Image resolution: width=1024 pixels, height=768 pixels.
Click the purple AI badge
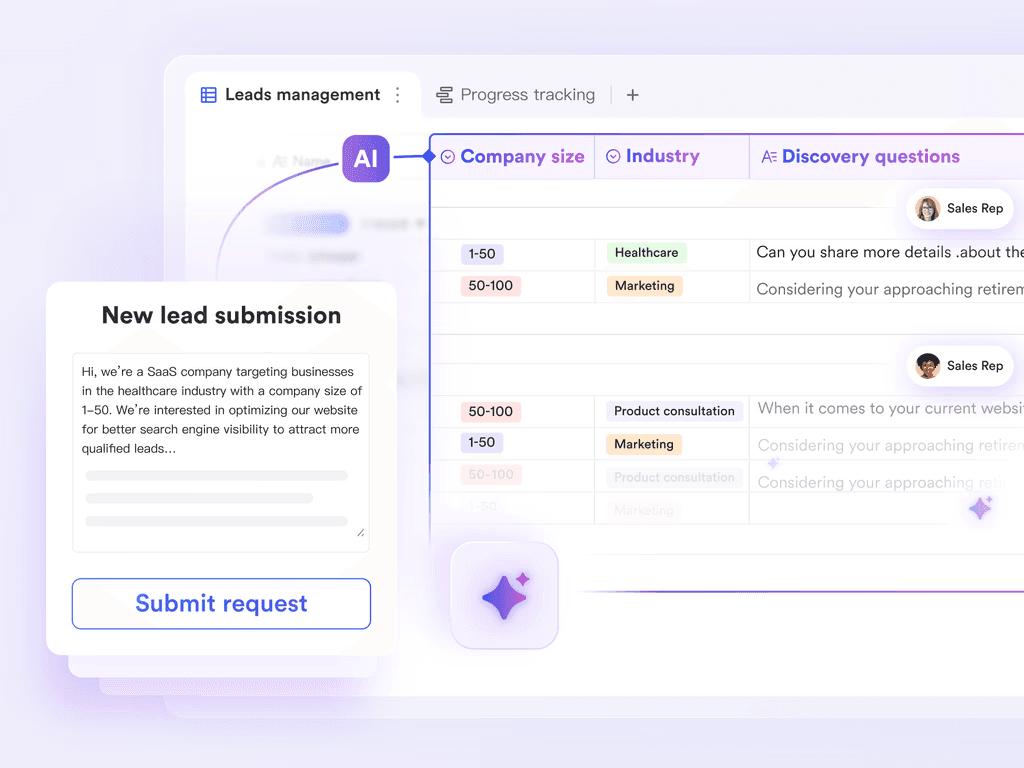point(366,159)
